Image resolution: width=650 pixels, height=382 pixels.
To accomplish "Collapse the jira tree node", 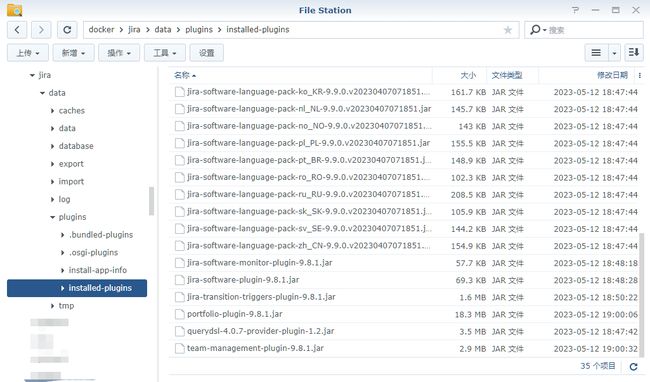I will click(x=32, y=75).
